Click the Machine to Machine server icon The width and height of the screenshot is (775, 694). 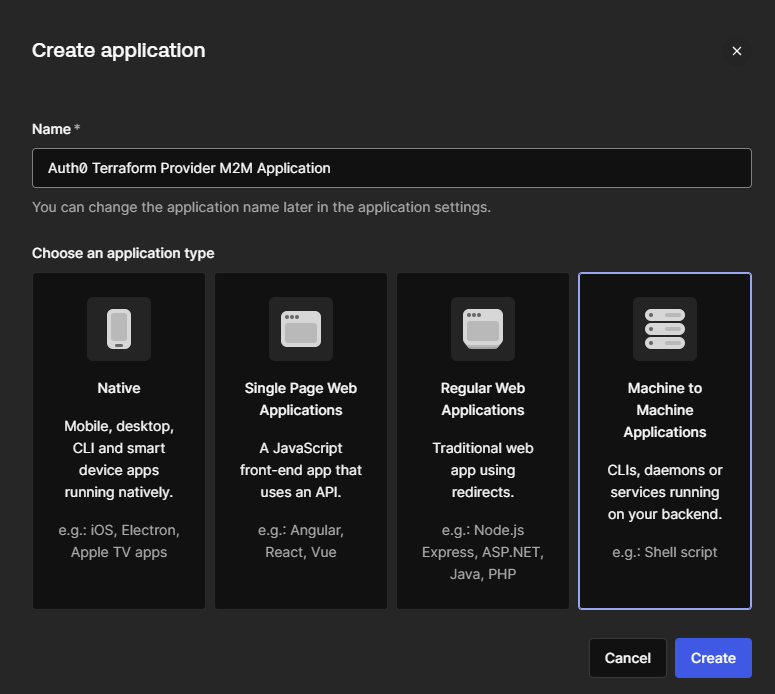665,329
